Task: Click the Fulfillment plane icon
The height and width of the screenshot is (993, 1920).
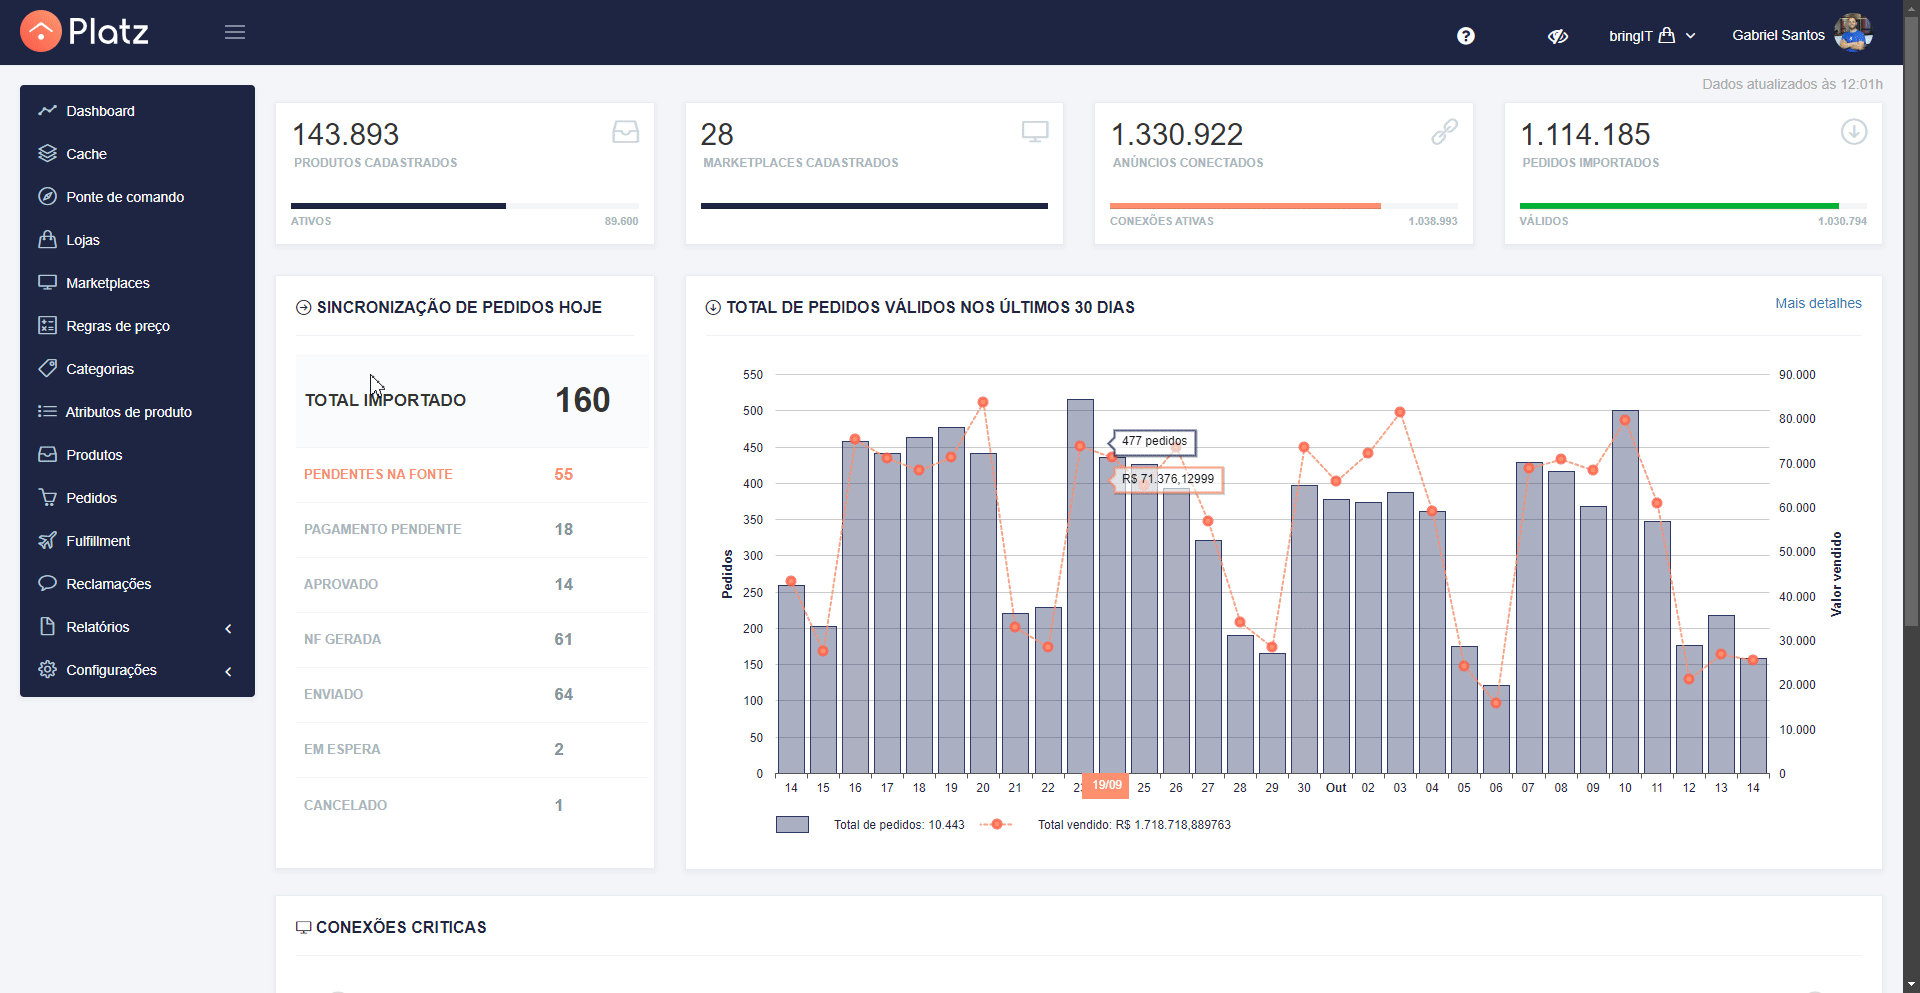Action: [x=47, y=540]
